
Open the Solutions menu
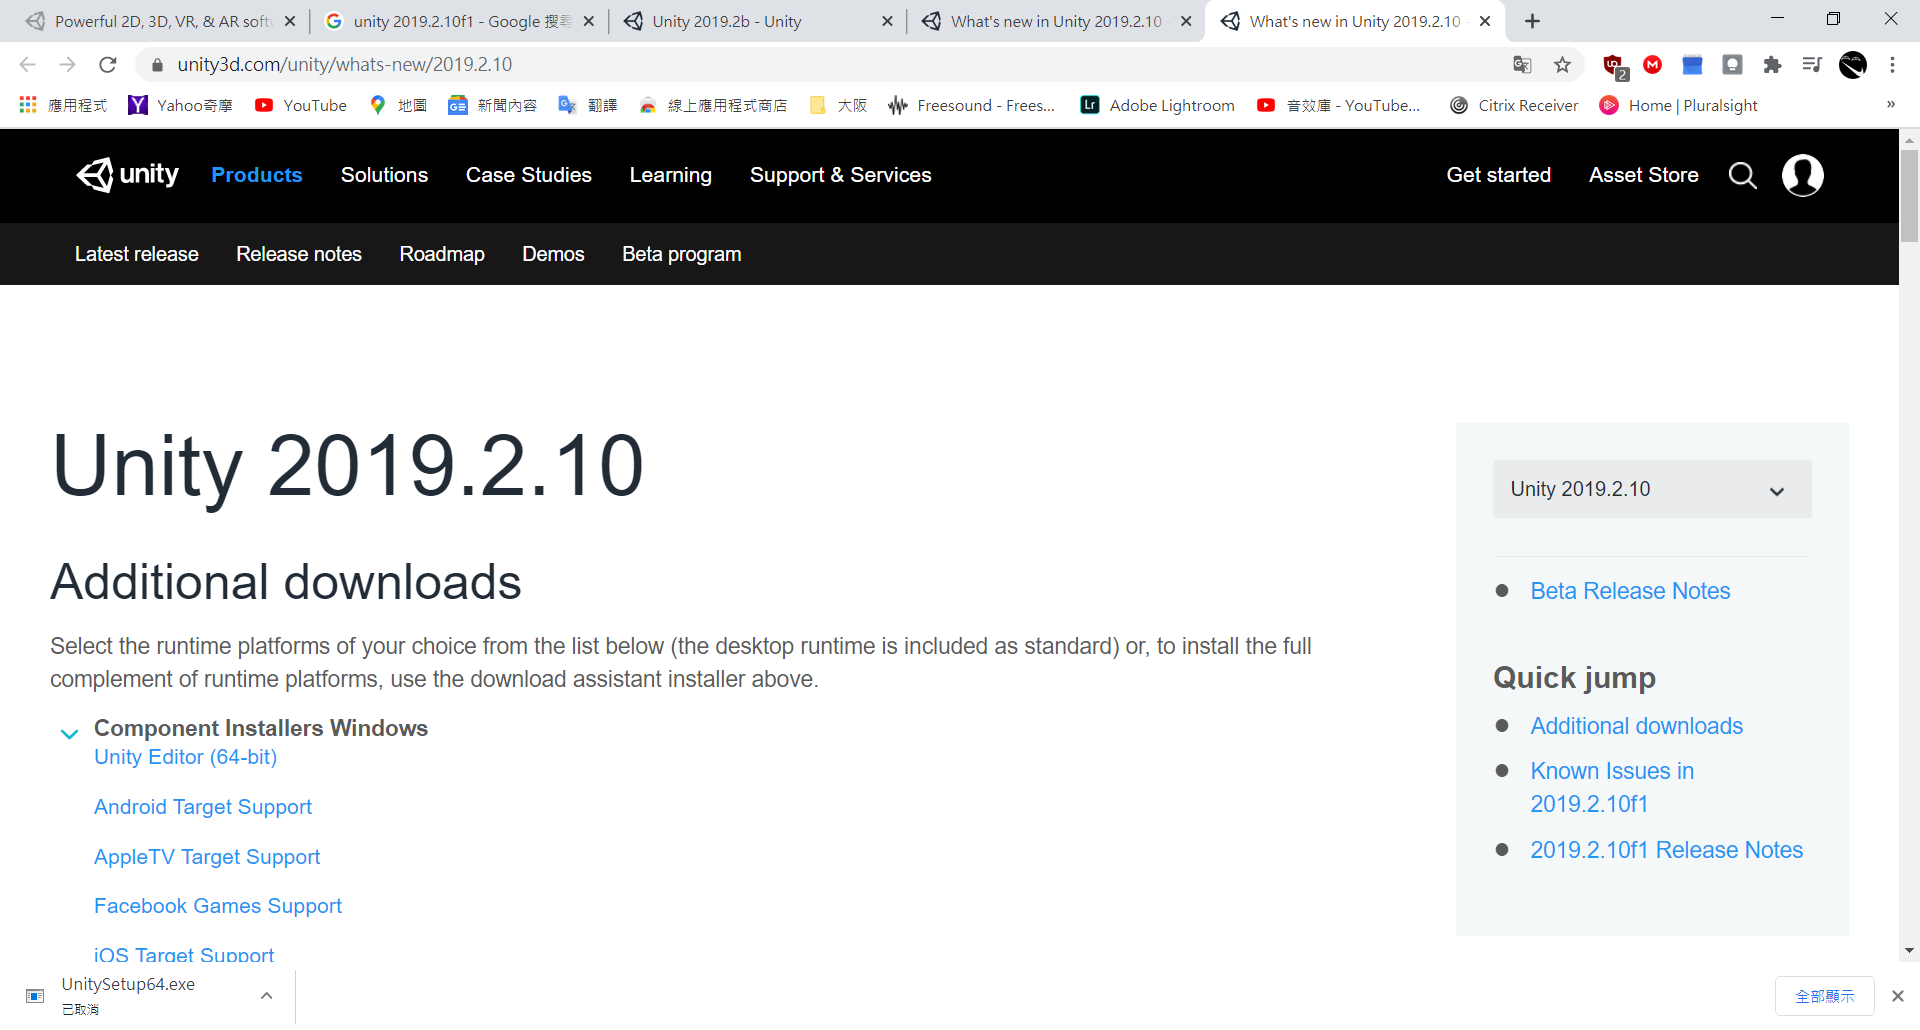pyautogui.click(x=384, y=175)
